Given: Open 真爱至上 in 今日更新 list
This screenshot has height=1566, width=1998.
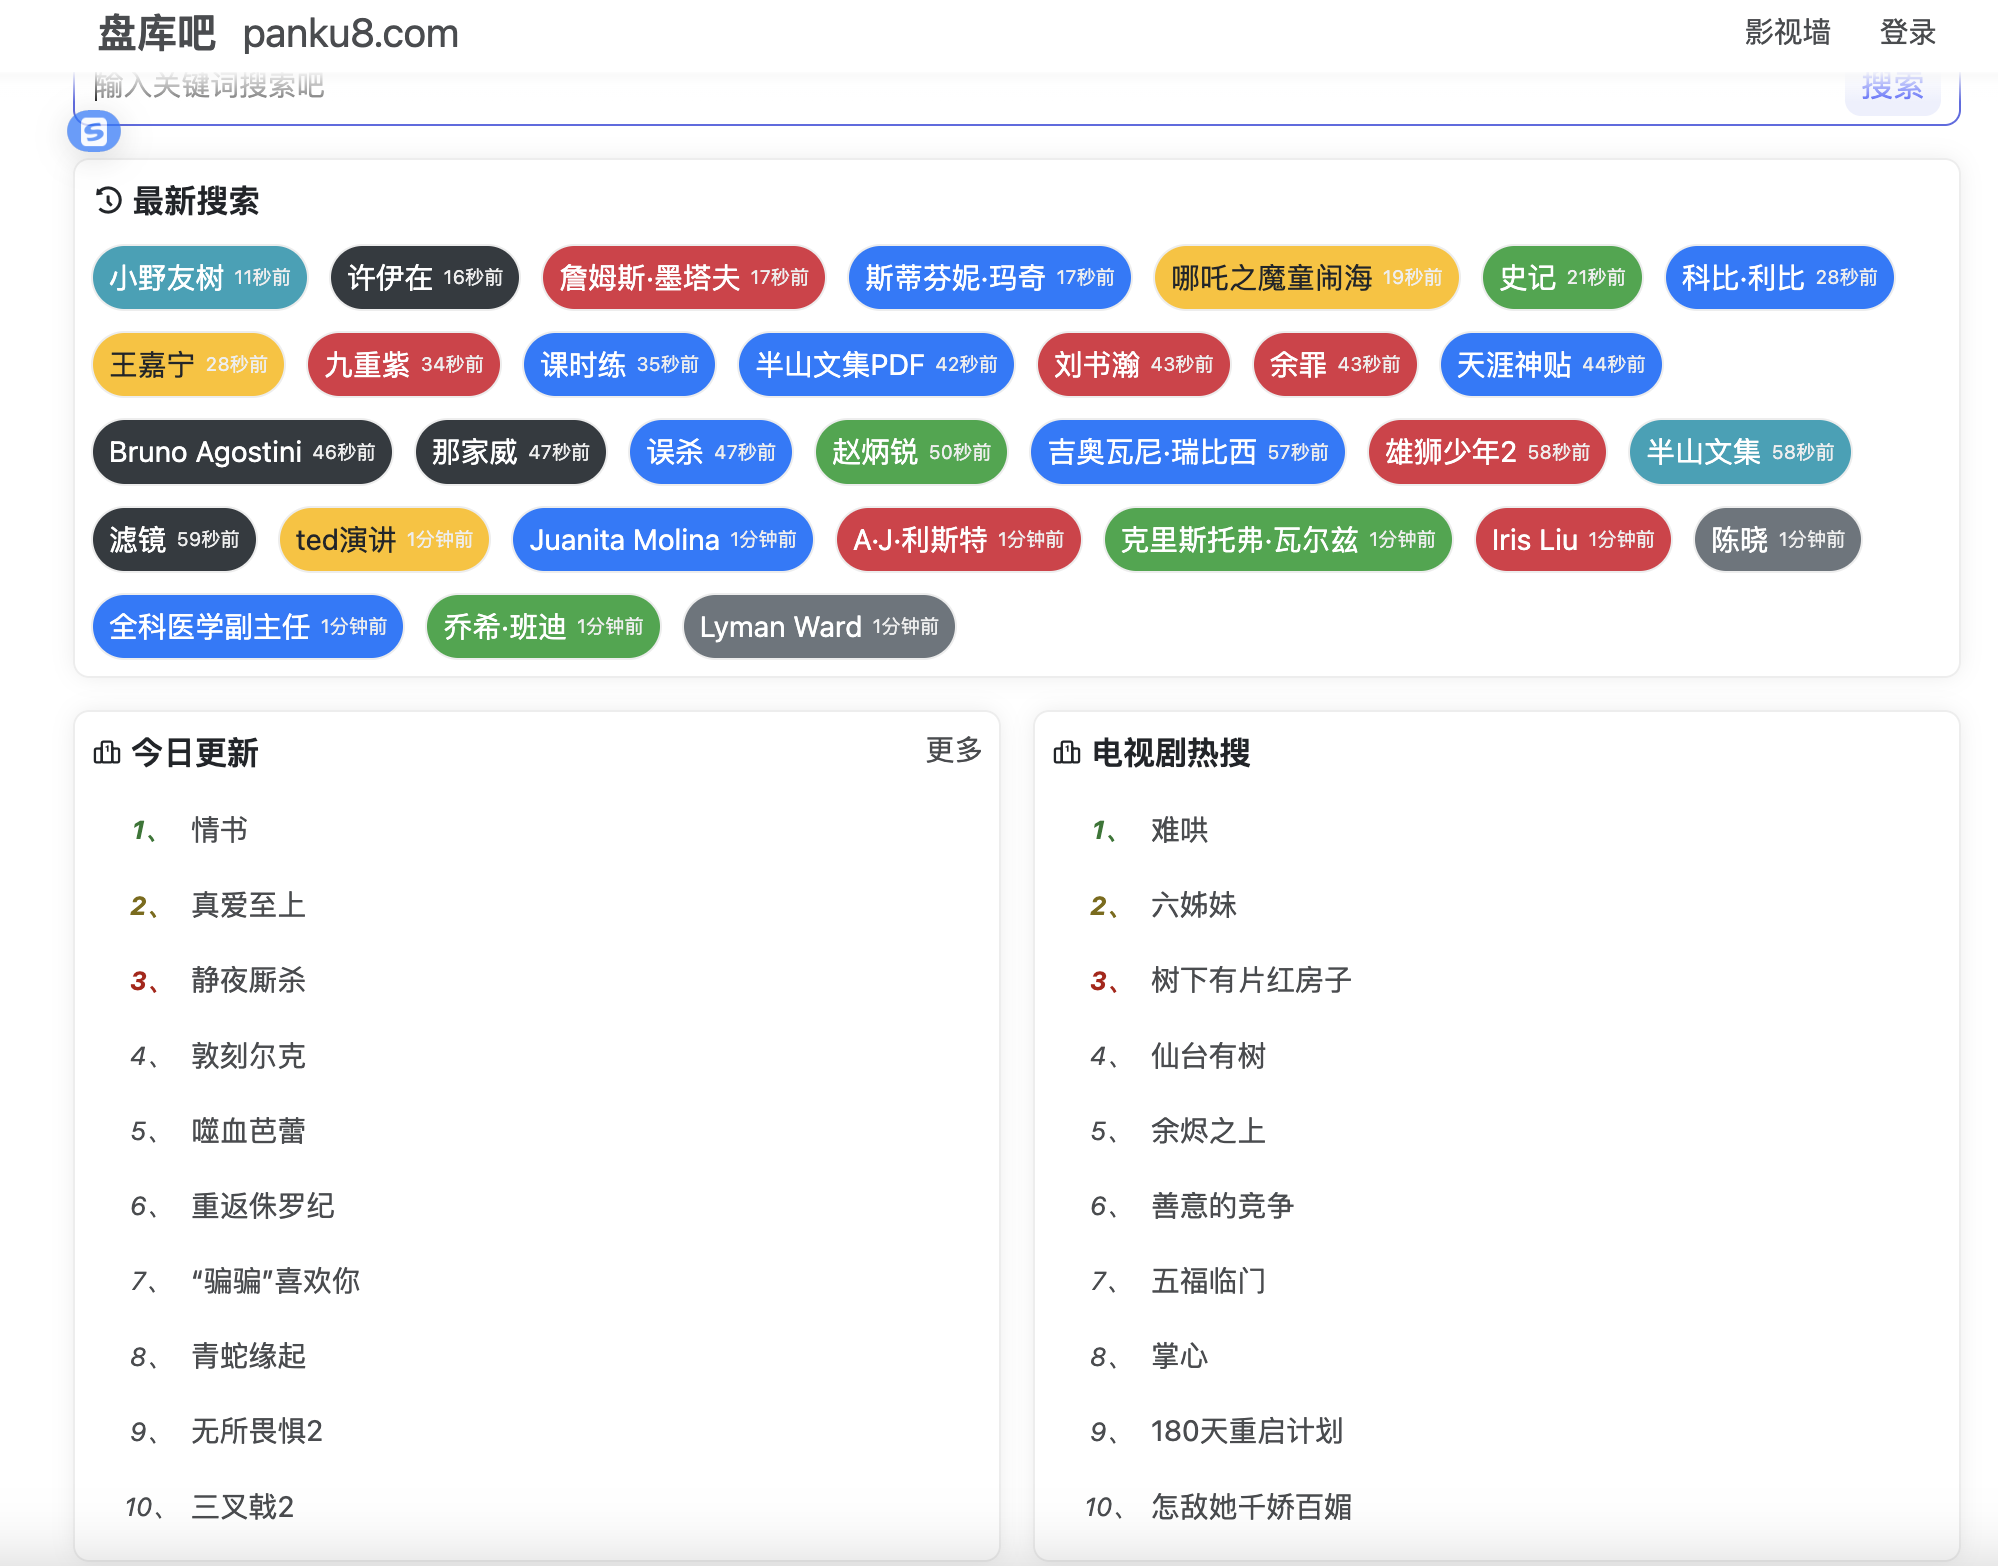Looking at the screenshot, I should tap(248, 905).
